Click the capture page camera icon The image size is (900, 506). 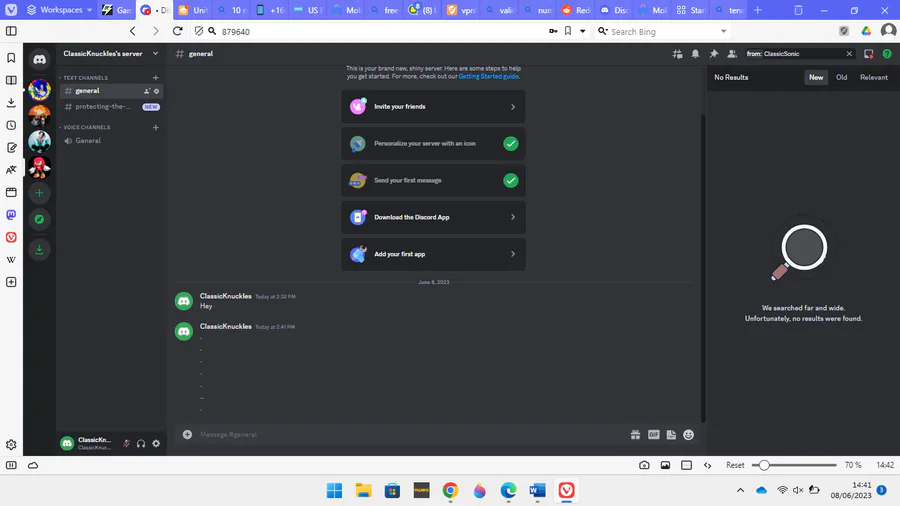(x=644, y=465)
